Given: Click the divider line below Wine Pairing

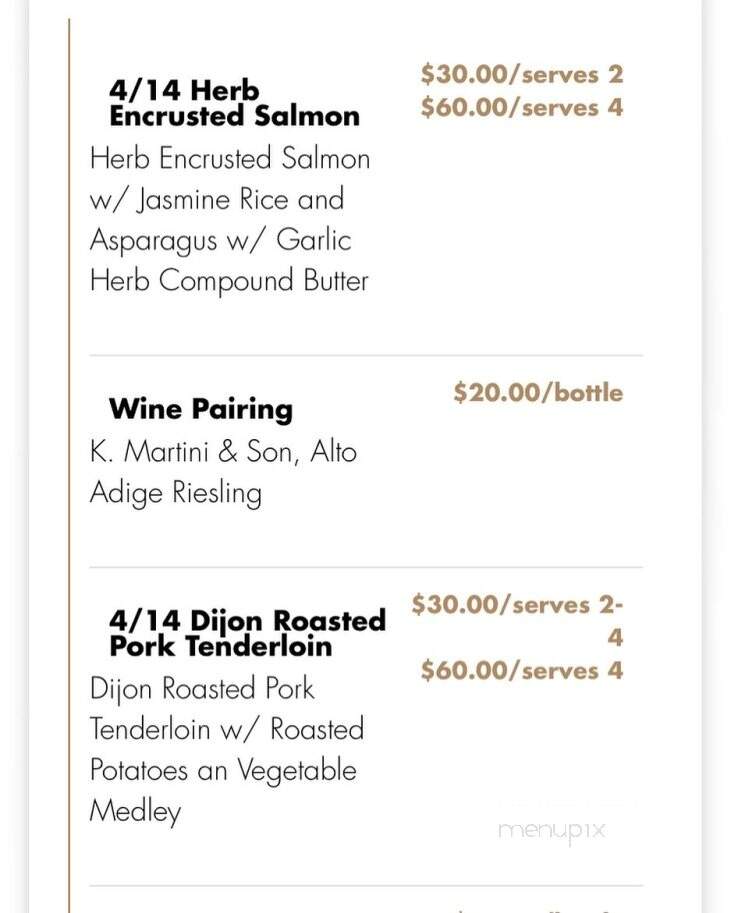Looking at the screenshot, I should (366, 567).
